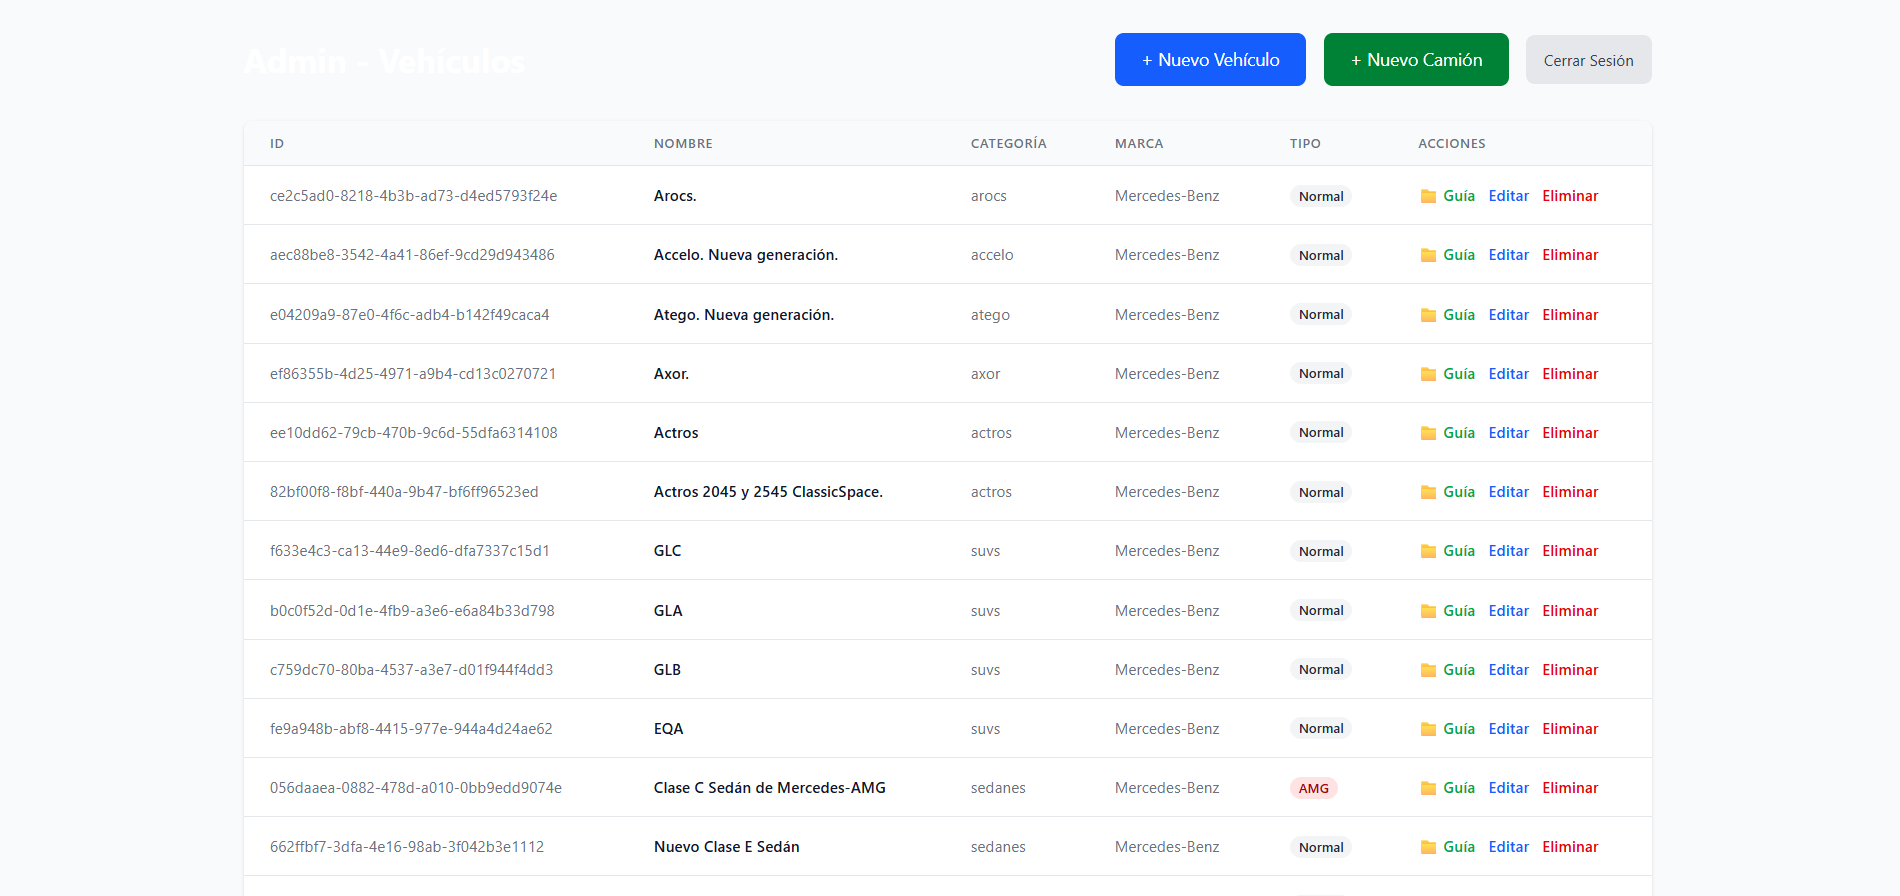Select the name Nuevo Clase E Sedán
This screenshot has height=896, width=1900.
726,847
